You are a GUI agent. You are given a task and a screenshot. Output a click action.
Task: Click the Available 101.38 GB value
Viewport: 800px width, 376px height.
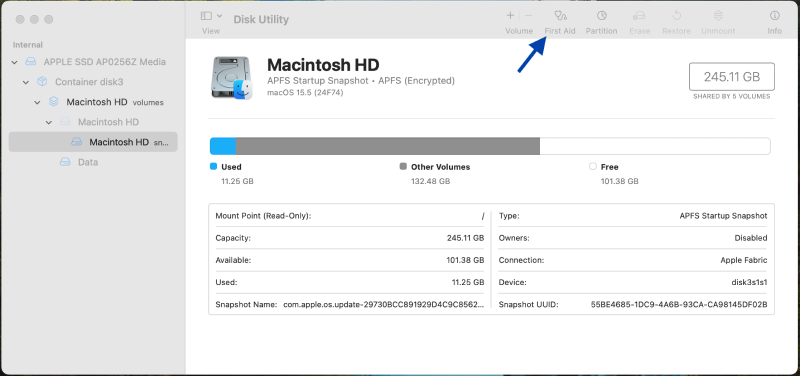465,260
